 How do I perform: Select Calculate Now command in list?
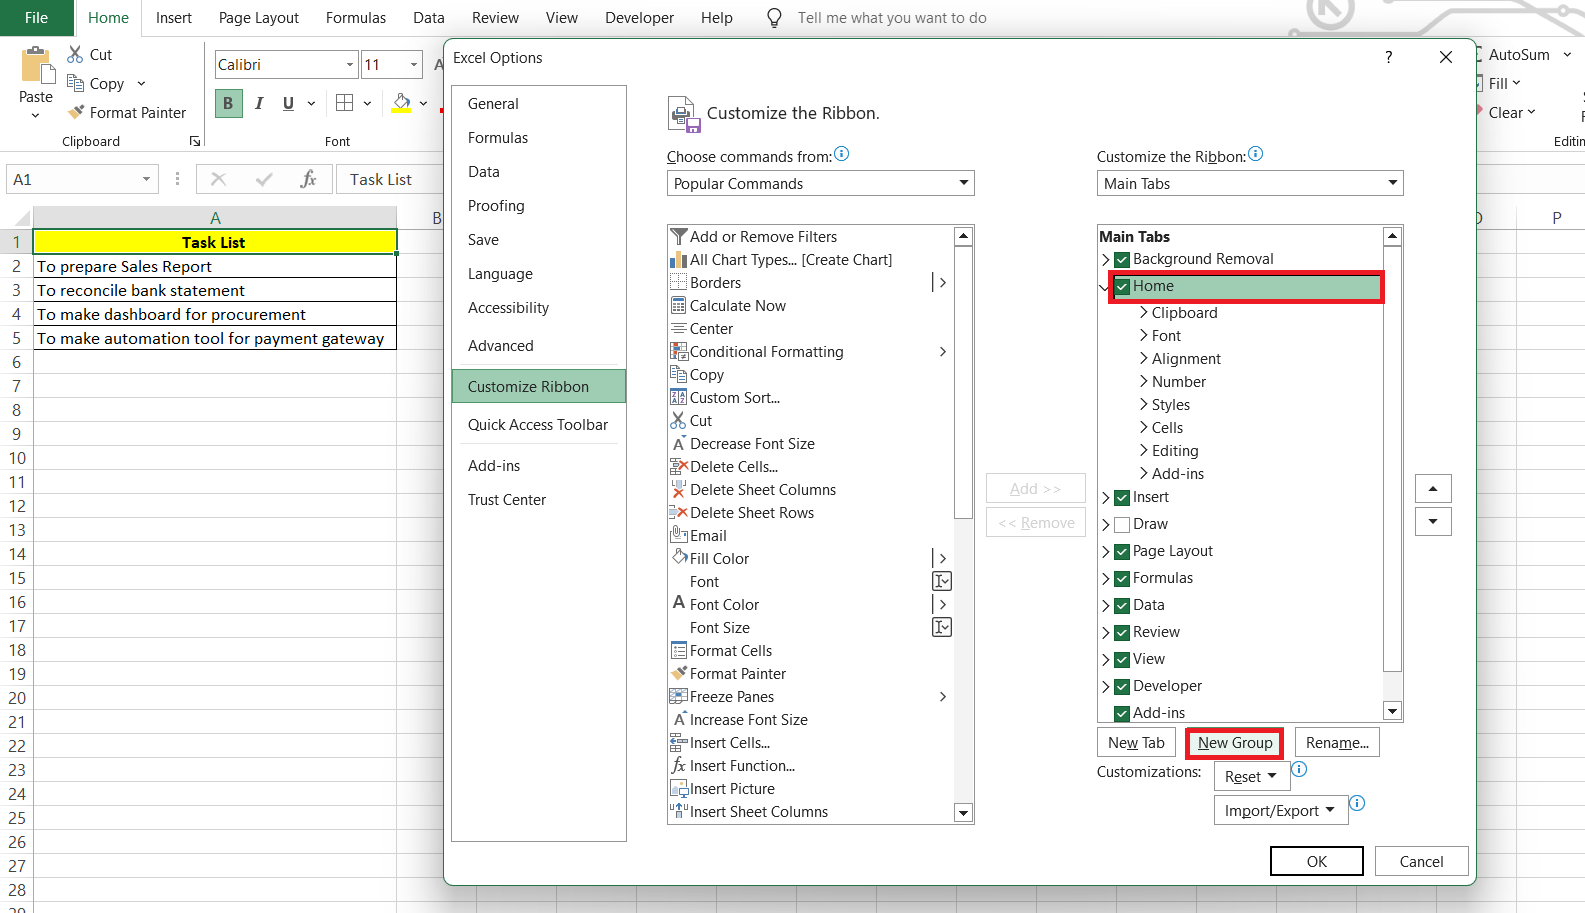pos(811,306)
